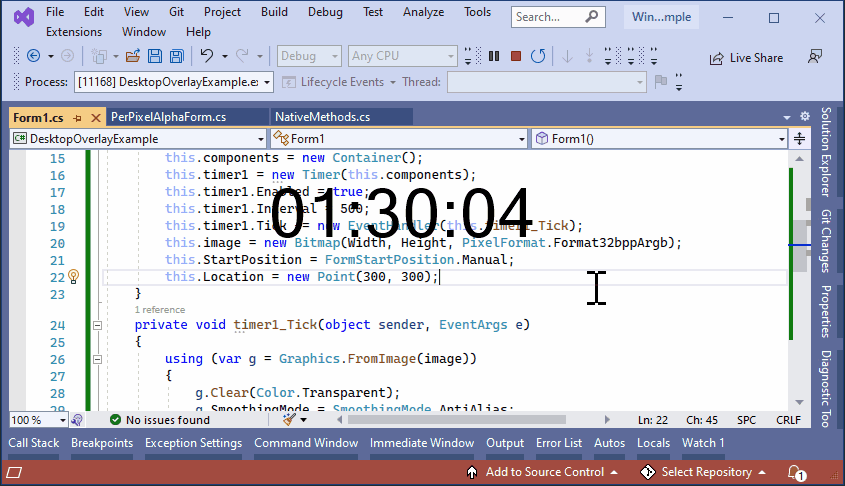Click the vertical scrollbar up arrow

point(799,159)
